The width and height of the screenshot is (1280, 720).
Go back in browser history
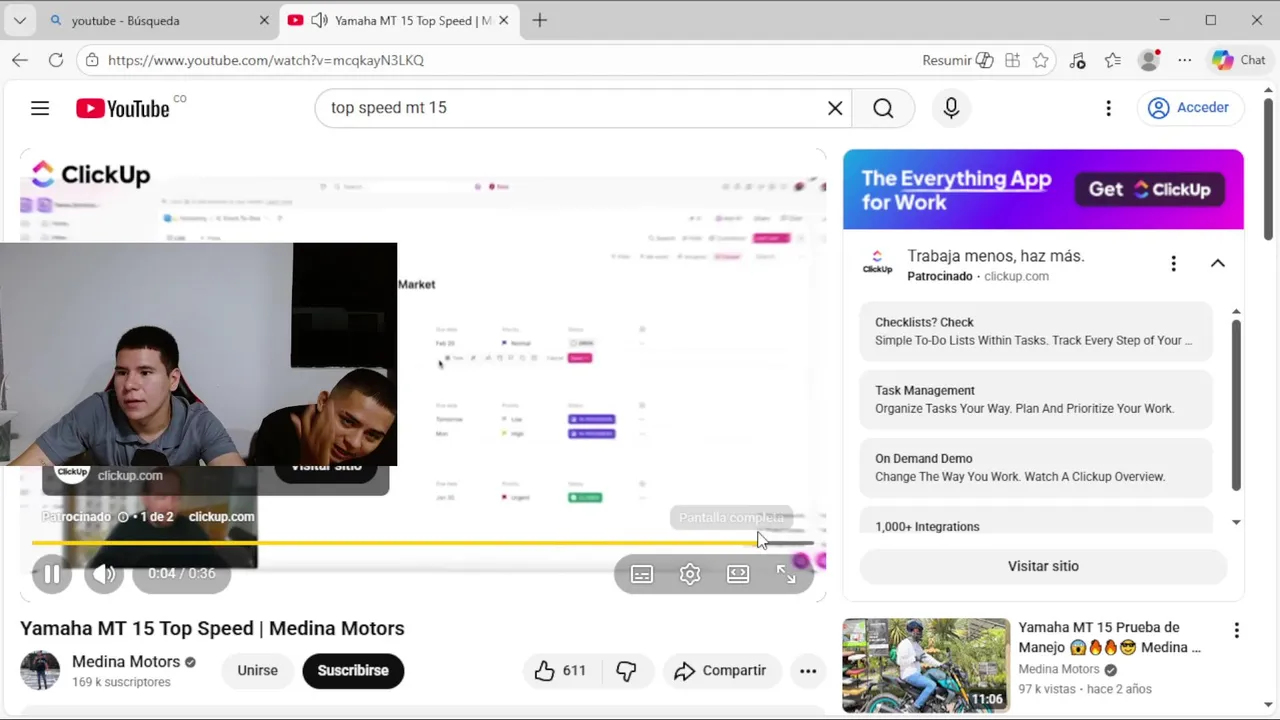pyautogui.click(x=20, y=60)
